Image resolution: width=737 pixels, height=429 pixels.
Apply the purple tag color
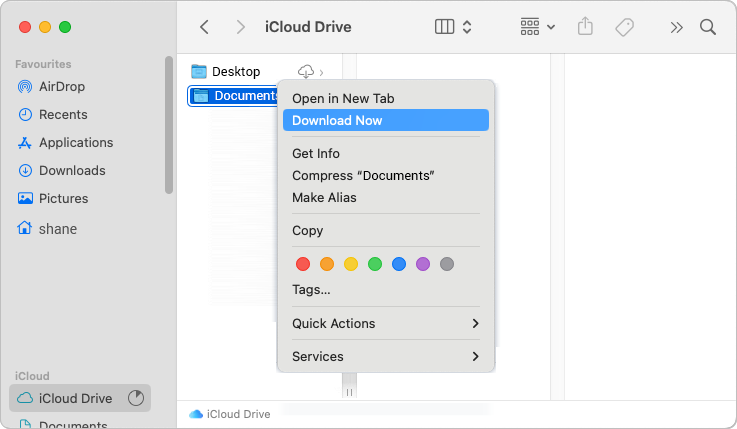pos(423,264)
